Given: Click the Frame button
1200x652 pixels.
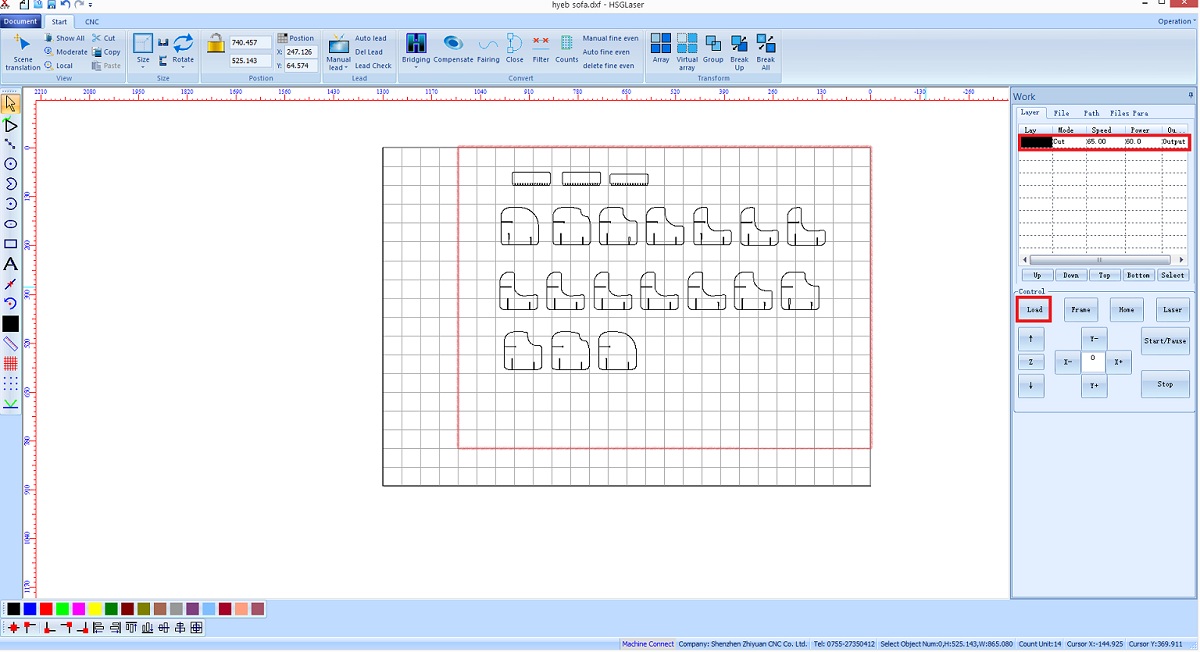Looking at the screenshot, I should (x=1081, y=310).
